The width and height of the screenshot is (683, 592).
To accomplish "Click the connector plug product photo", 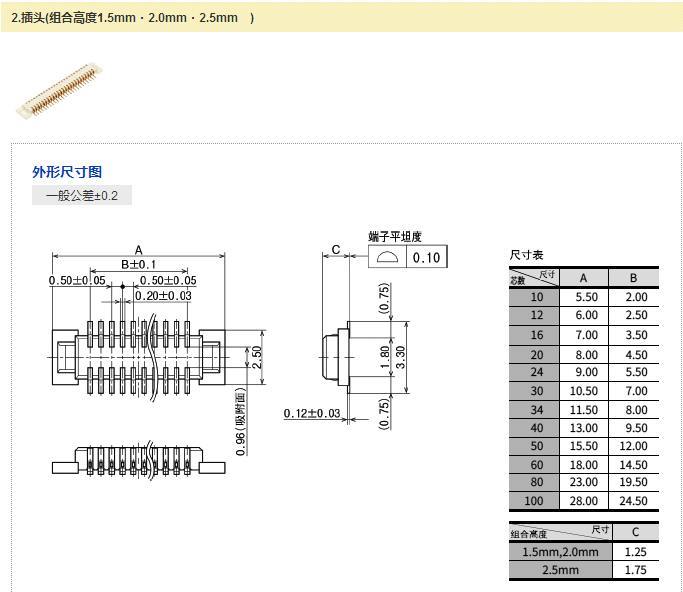I will [x=59, y=90].
